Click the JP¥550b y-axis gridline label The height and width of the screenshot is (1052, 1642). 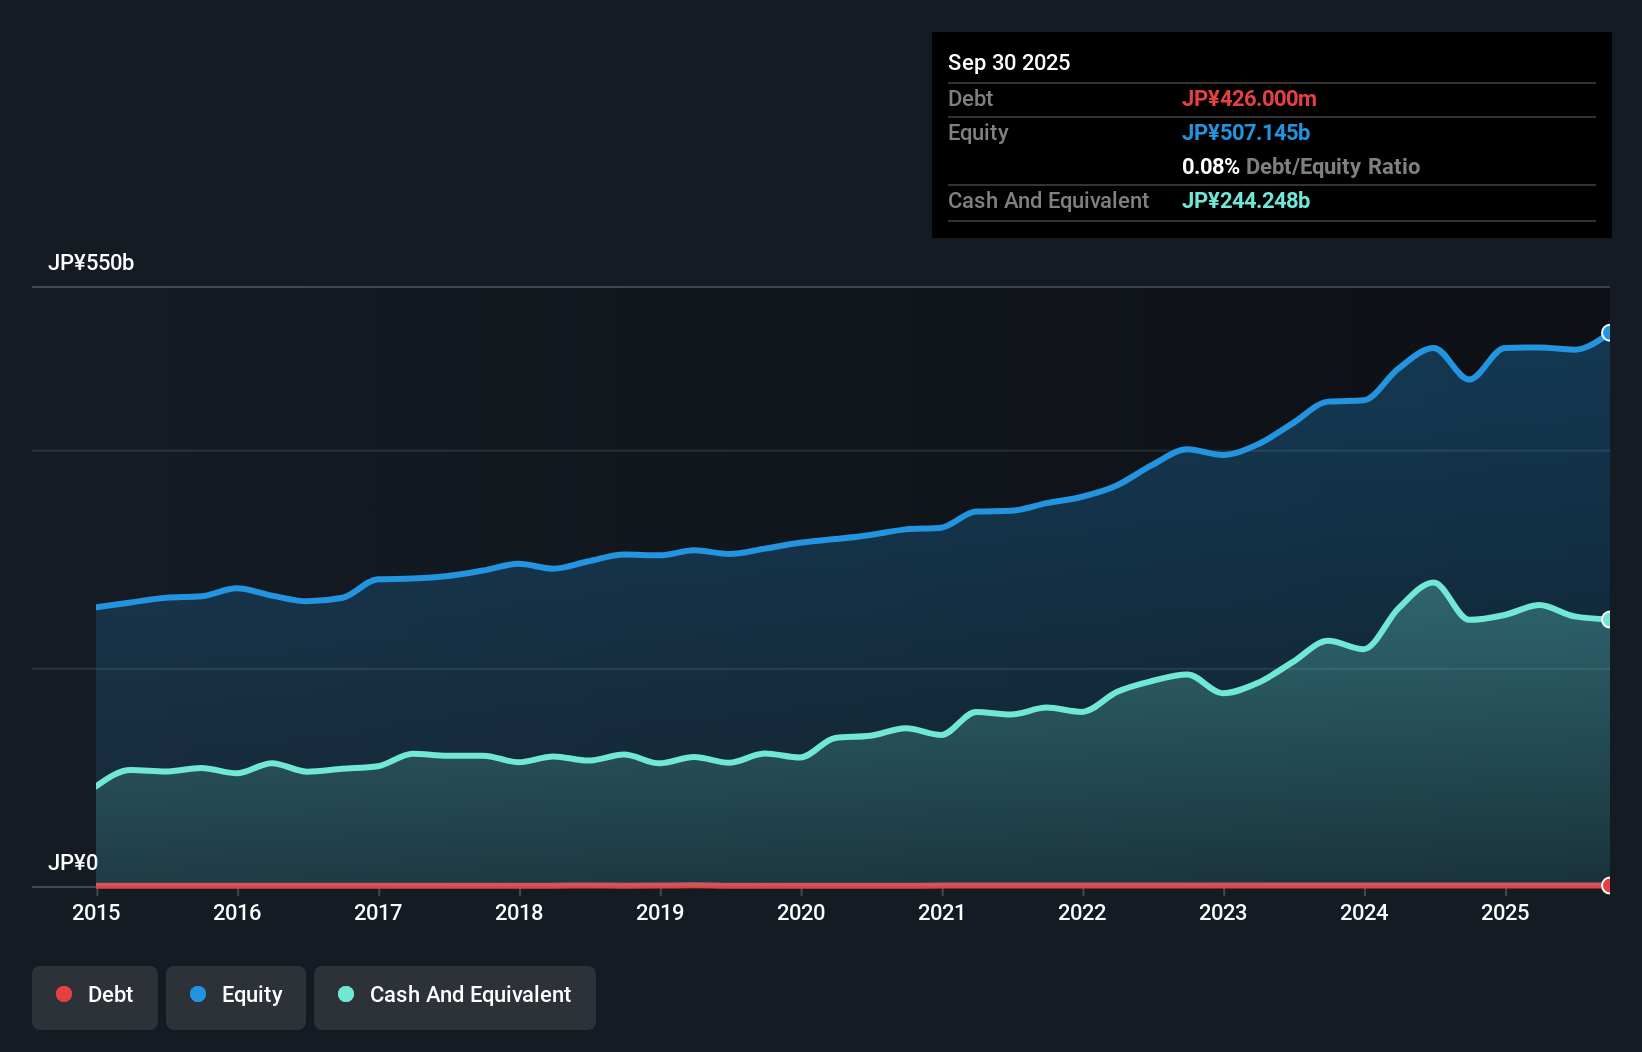[91, 263]
